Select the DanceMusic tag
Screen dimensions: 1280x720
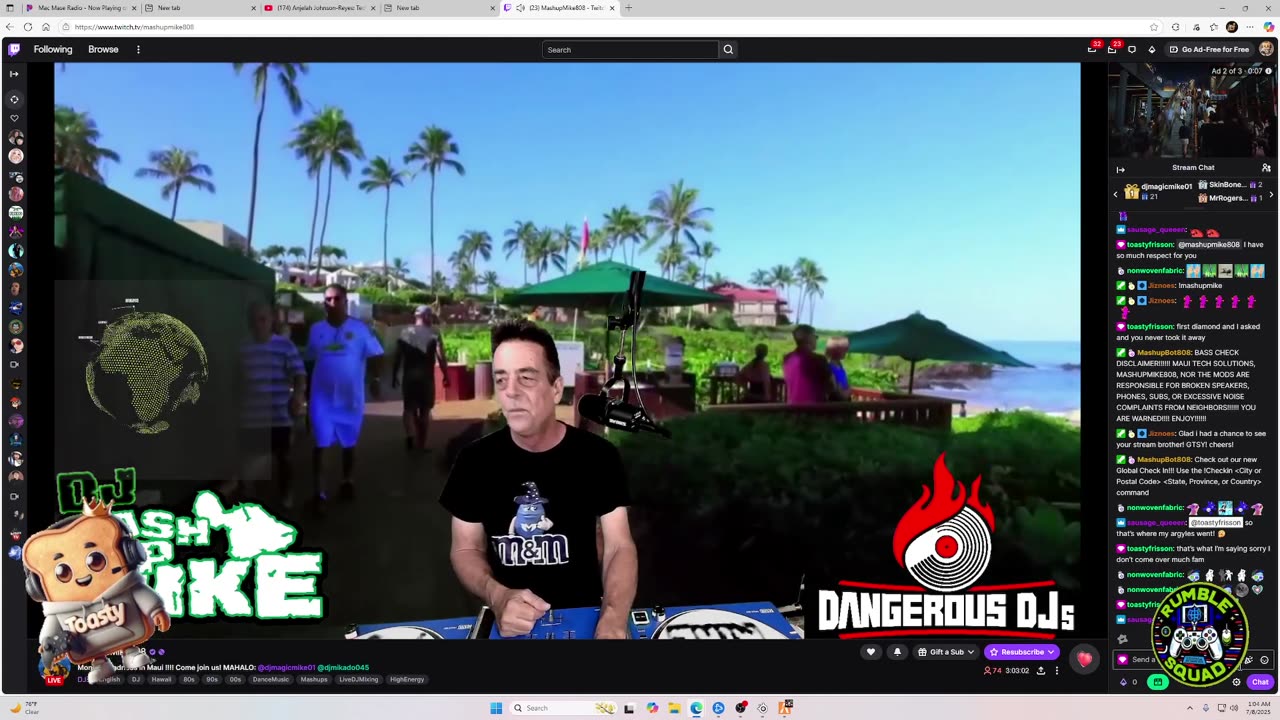[x=270, y=680]
